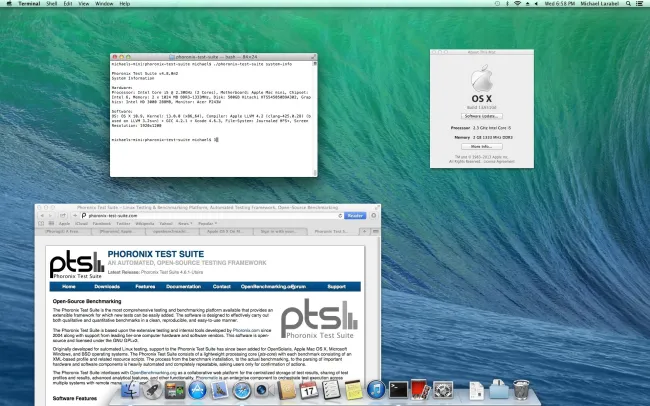650x406 pixels.
Task: Open the Window menu in the menu bar
Action: pos(104,3)
